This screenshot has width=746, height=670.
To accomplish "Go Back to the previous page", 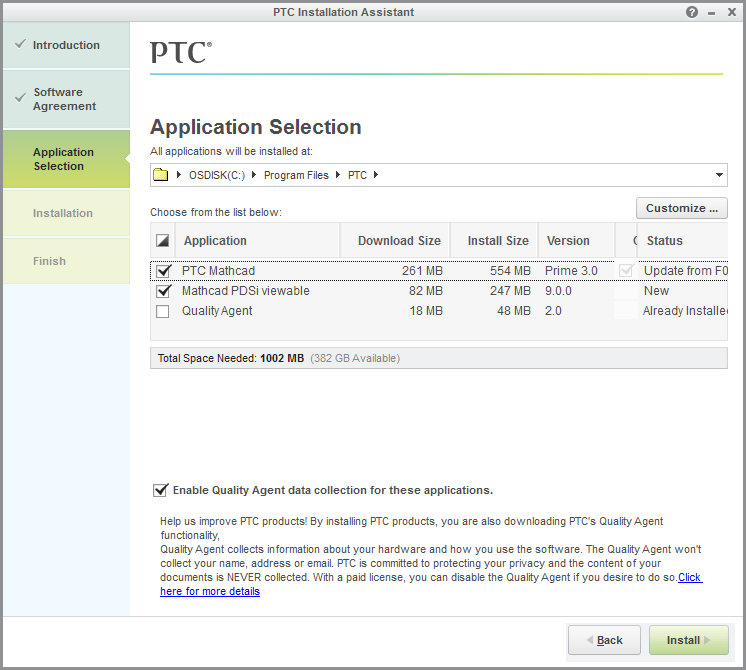I will tap(604, 640).
